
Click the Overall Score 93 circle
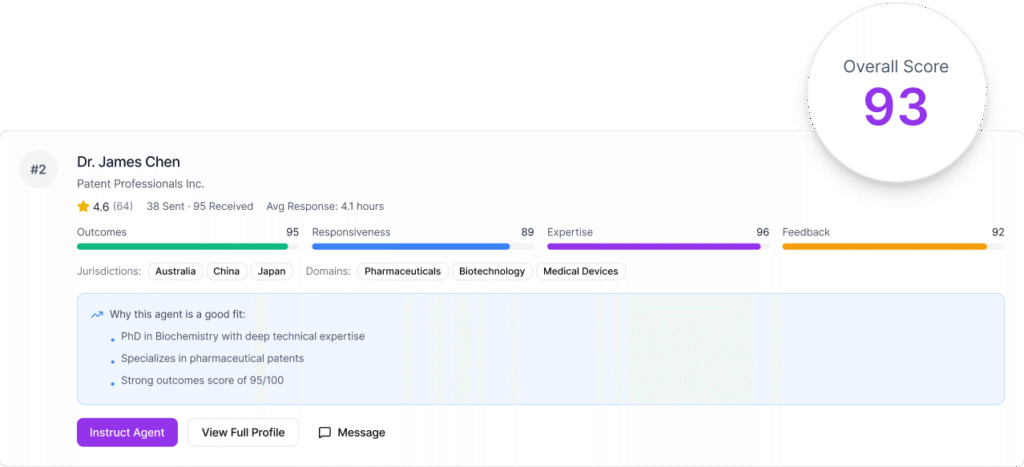(896, 95)
